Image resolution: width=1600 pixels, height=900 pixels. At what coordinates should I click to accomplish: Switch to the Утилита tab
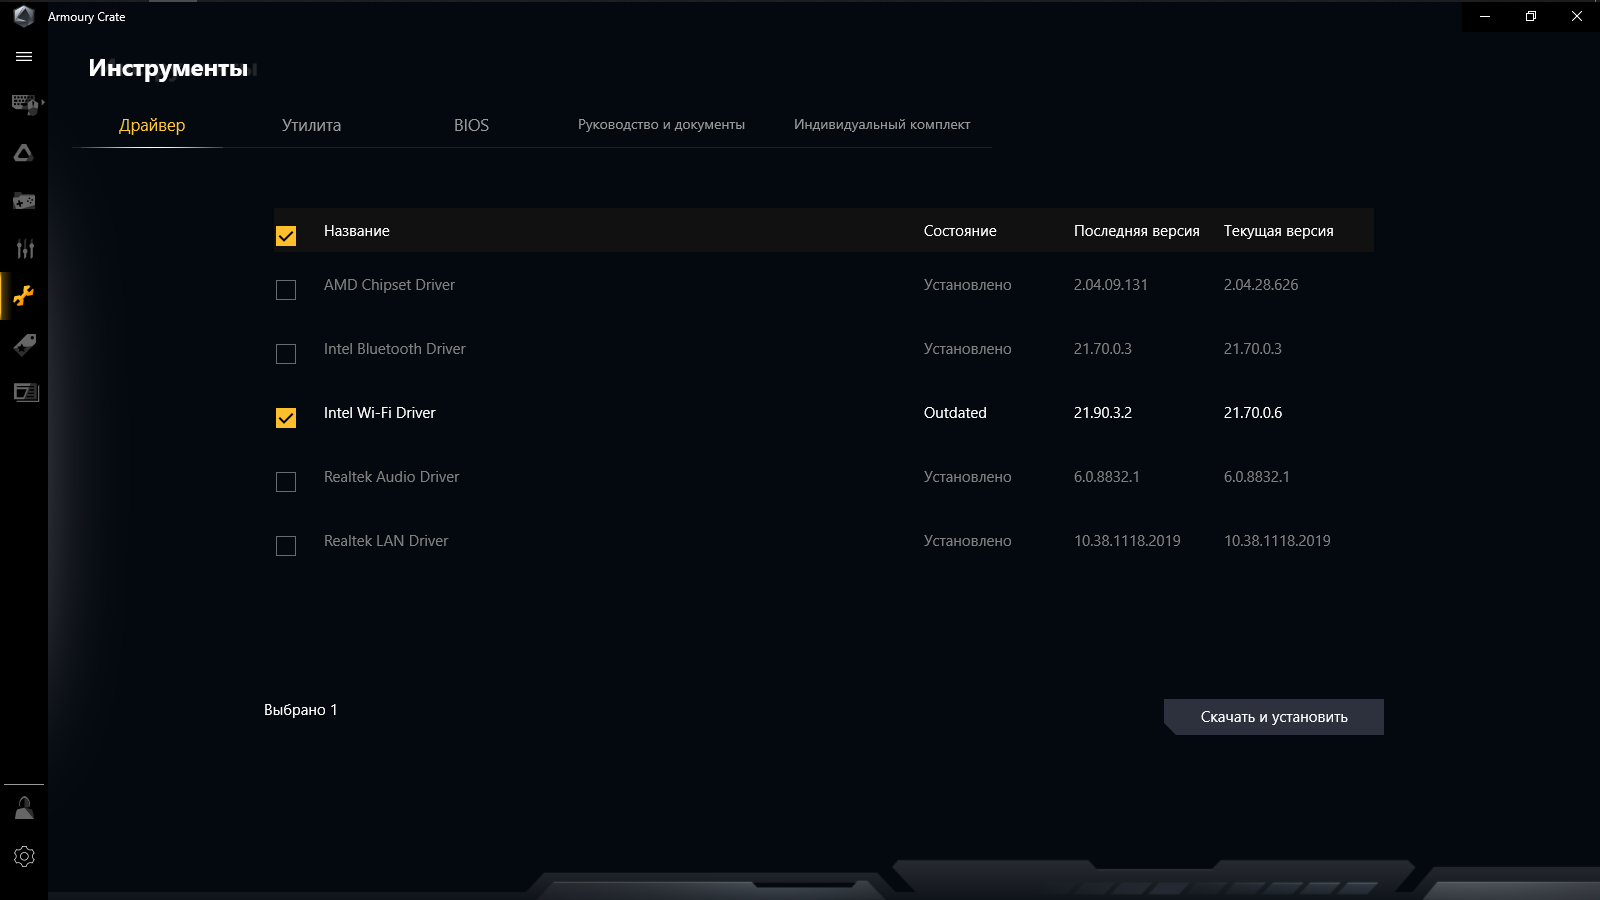311,125
